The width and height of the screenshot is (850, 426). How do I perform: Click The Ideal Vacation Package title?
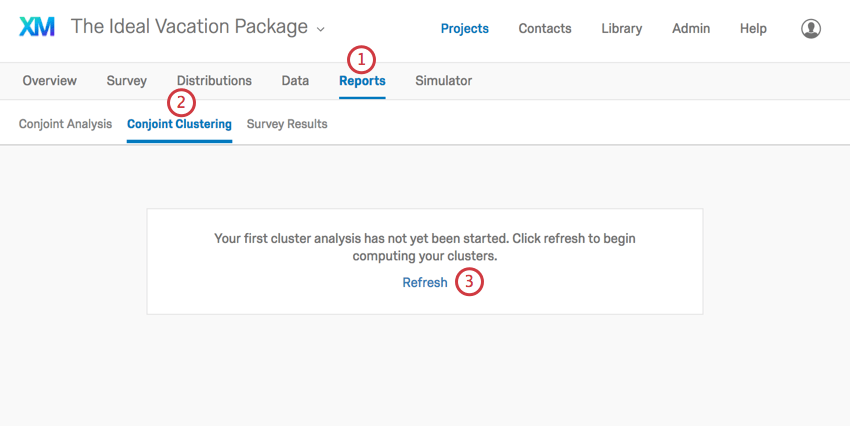coord(189,27)
